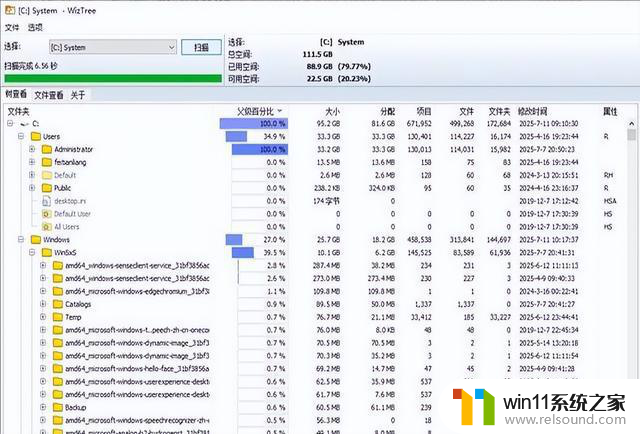The height and width of the screenshot is (434, 640).
Task: Click the Backup folder icon
Action: [58, 407]
